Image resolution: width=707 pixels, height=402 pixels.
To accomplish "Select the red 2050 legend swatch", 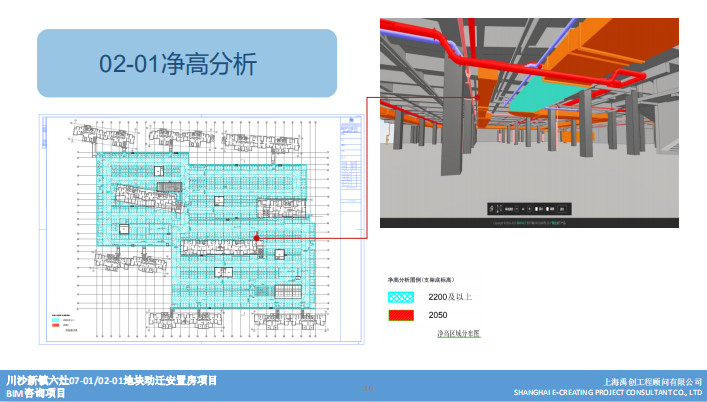I will (402, 315).
